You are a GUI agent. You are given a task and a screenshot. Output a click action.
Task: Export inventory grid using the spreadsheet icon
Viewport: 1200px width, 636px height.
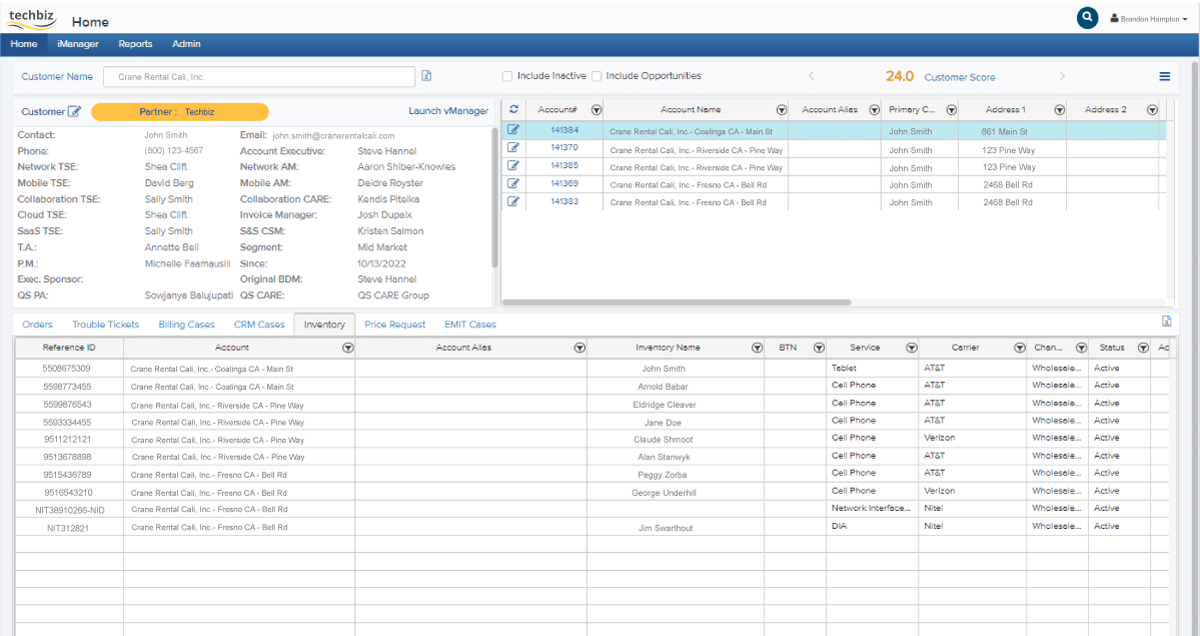(x=1166, y=321)
